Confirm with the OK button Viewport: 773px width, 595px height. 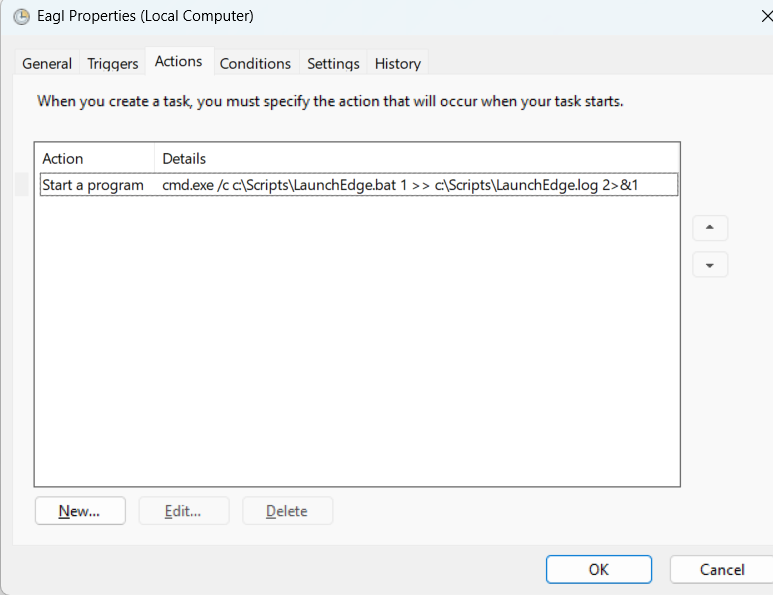pos(598,569)
